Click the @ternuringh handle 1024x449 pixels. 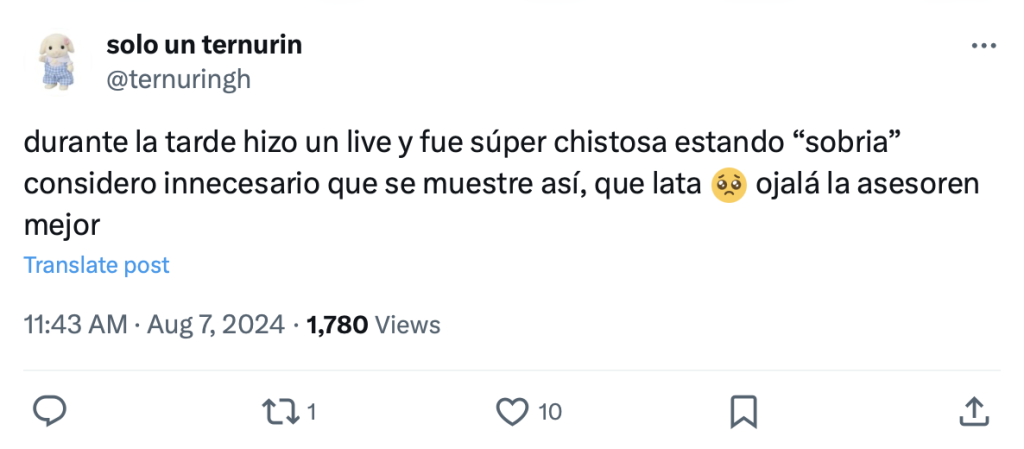coord(178,80)
